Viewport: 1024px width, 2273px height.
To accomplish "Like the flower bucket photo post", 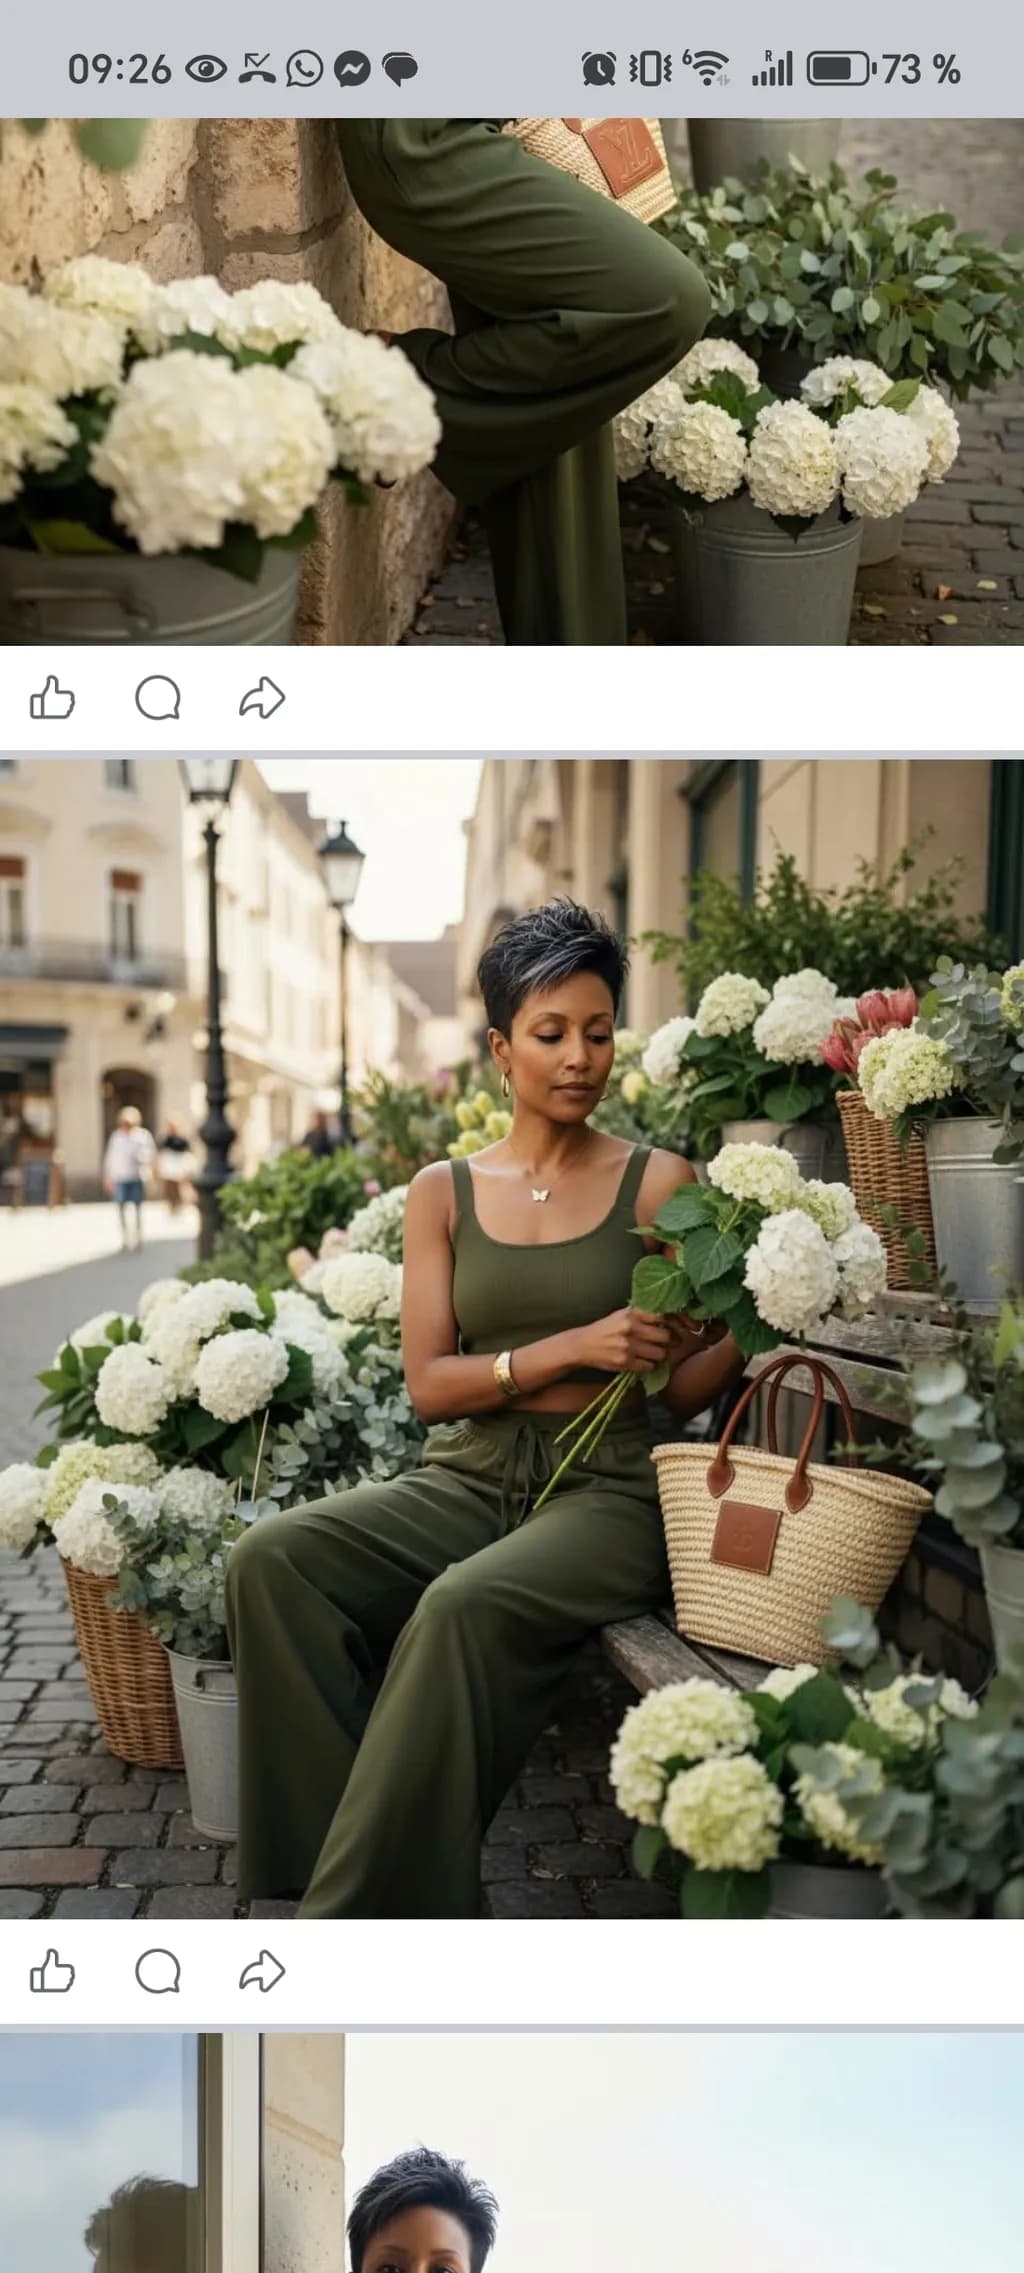I will [x=53, y=698].
